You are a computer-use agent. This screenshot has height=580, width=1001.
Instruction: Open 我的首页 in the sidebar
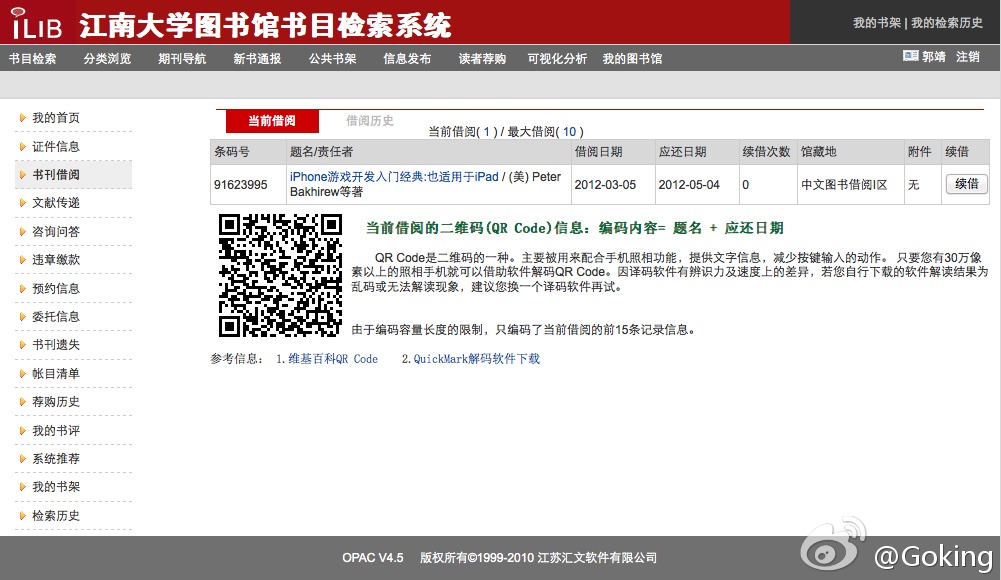pos(56,118)
